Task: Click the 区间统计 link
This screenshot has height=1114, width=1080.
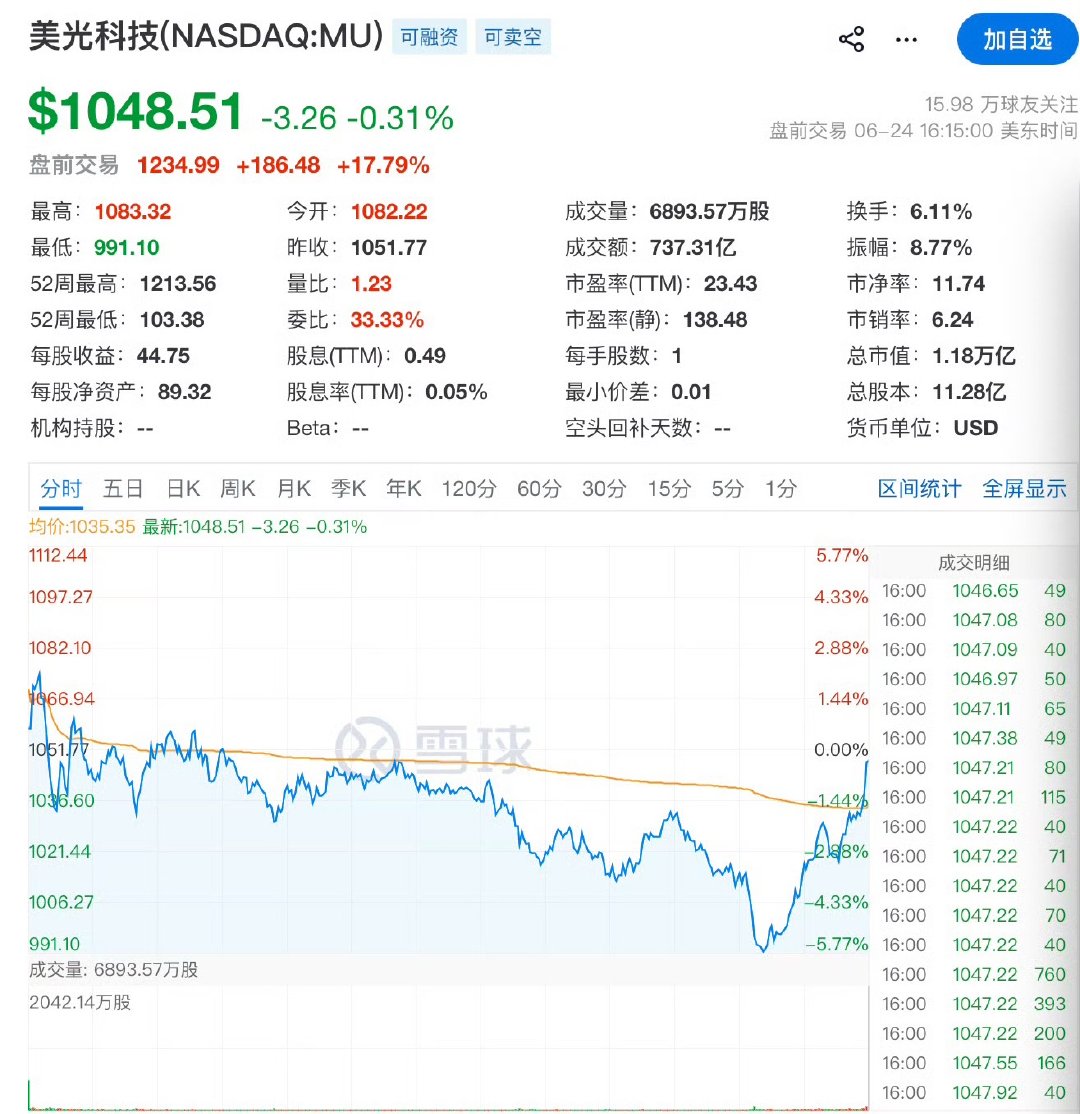Action: (919, 489)
